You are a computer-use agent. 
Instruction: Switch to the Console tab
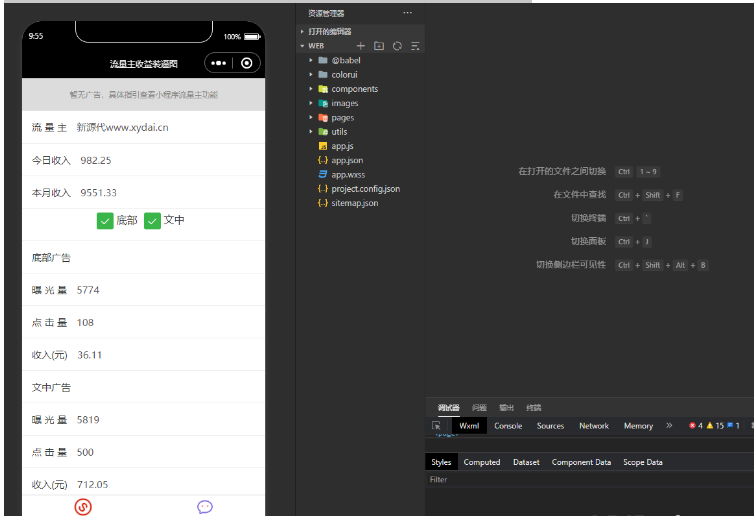coord(508,426)
